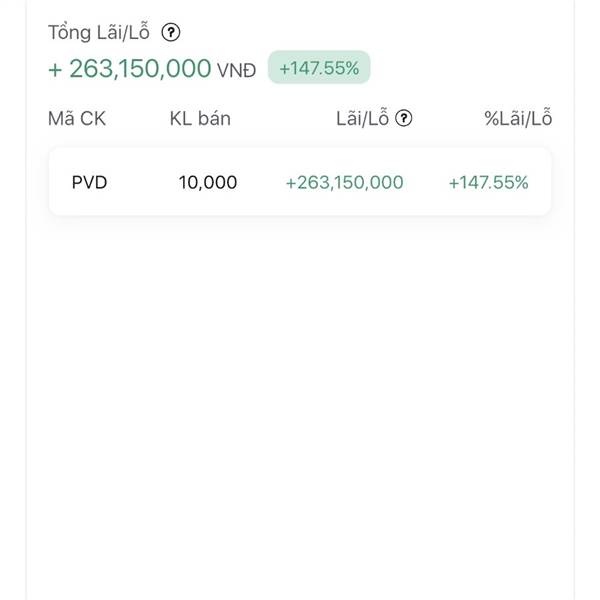The width and height of the screenshot is (600, 600).
Task: Click empty area below the PVD row
Action: tap(300, 380)
